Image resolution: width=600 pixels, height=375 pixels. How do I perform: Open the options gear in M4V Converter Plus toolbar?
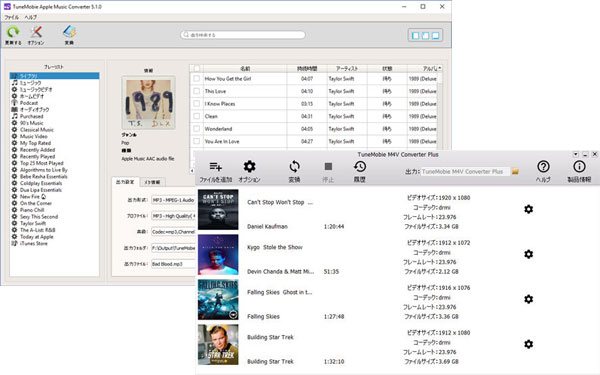[249, 167]
